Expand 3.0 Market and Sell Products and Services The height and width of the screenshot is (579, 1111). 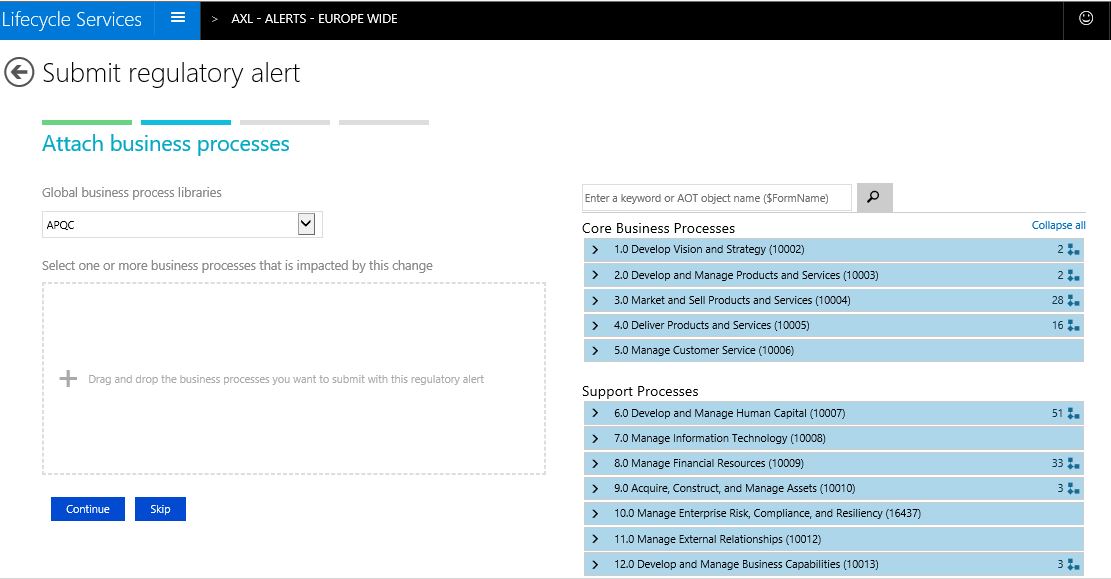tap(595, 300)
